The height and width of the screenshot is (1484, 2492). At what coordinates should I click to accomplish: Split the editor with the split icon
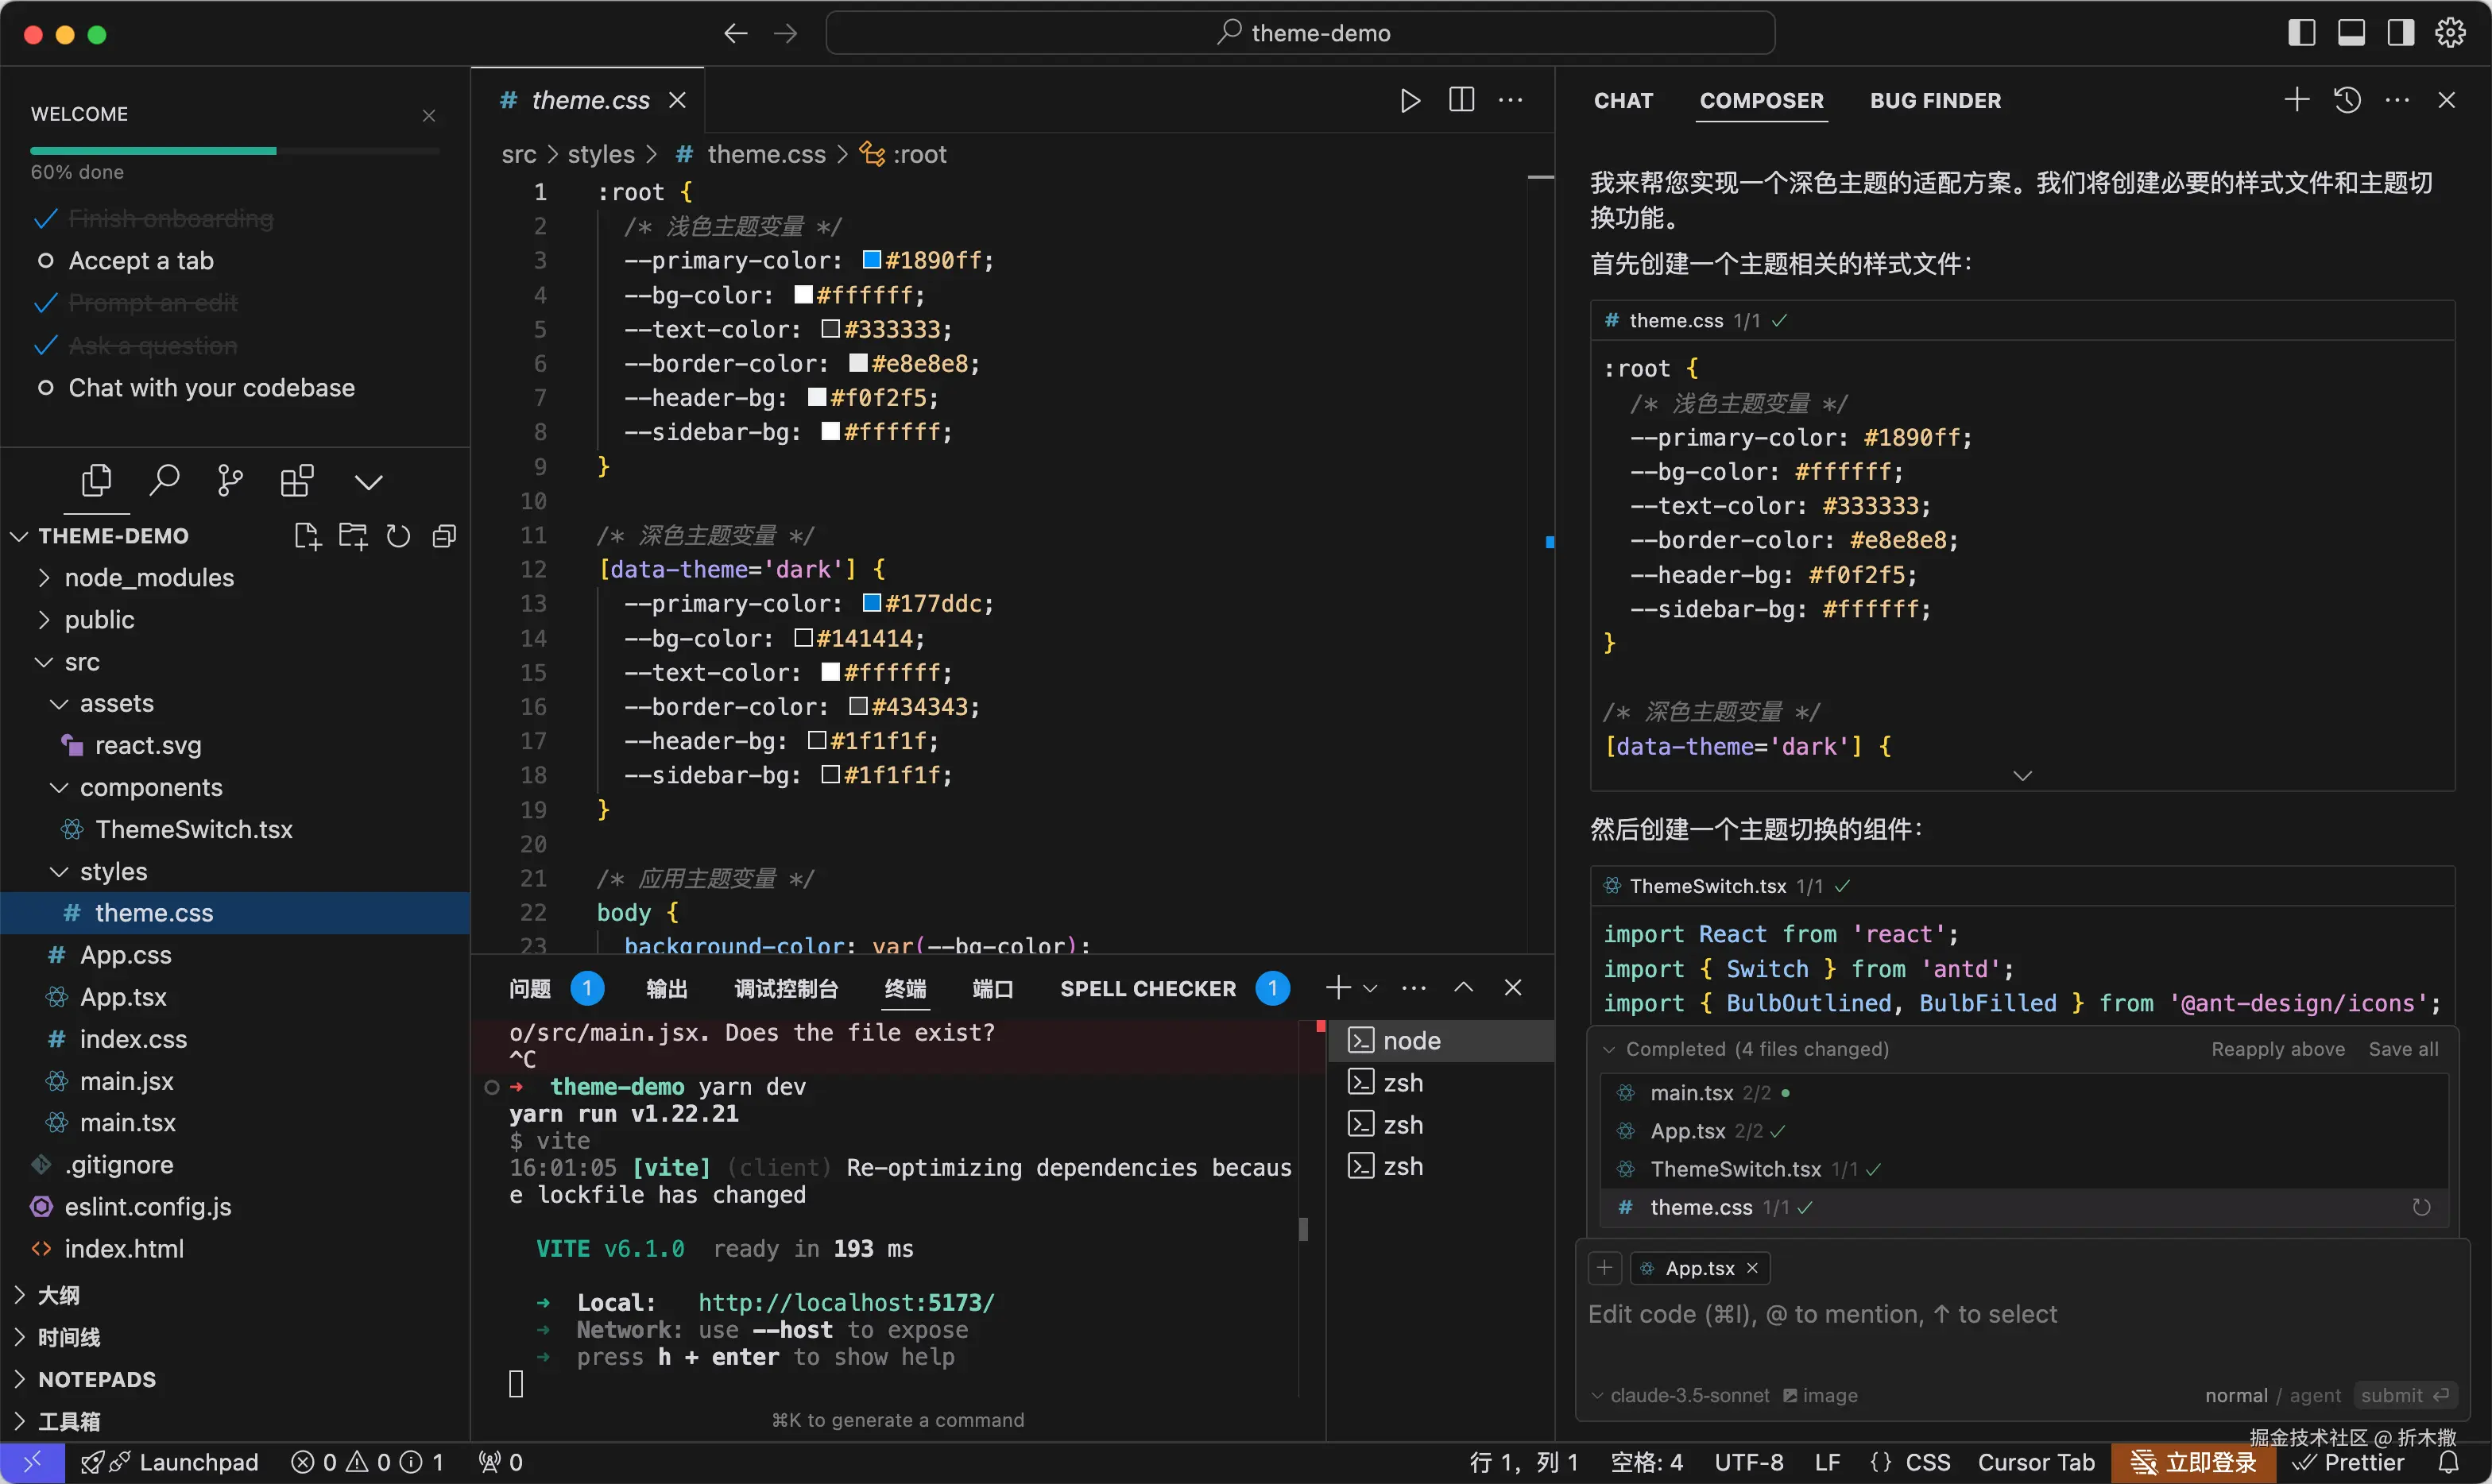pyautogui.click(x=1461, y=100)
